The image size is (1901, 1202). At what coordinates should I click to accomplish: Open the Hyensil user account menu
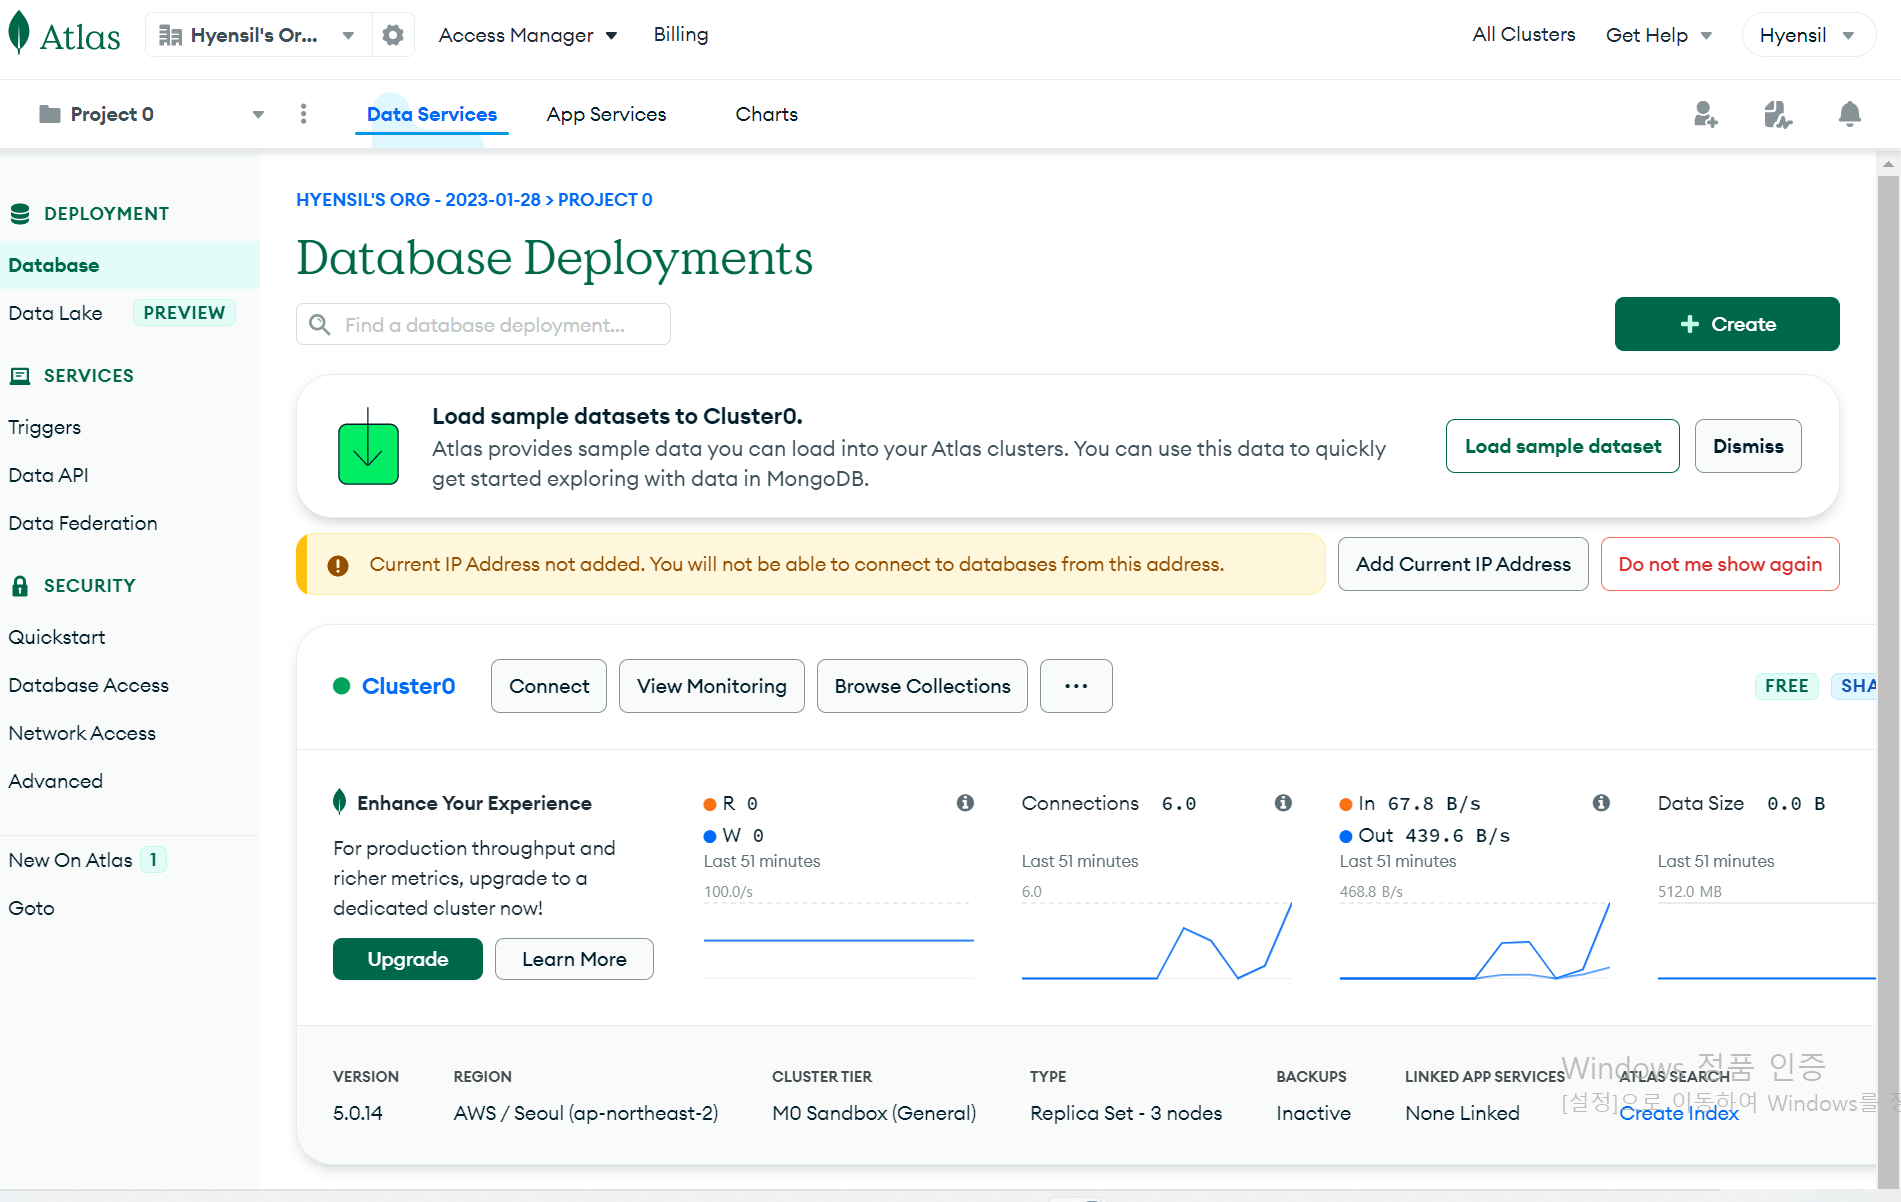pos(1808,35)
